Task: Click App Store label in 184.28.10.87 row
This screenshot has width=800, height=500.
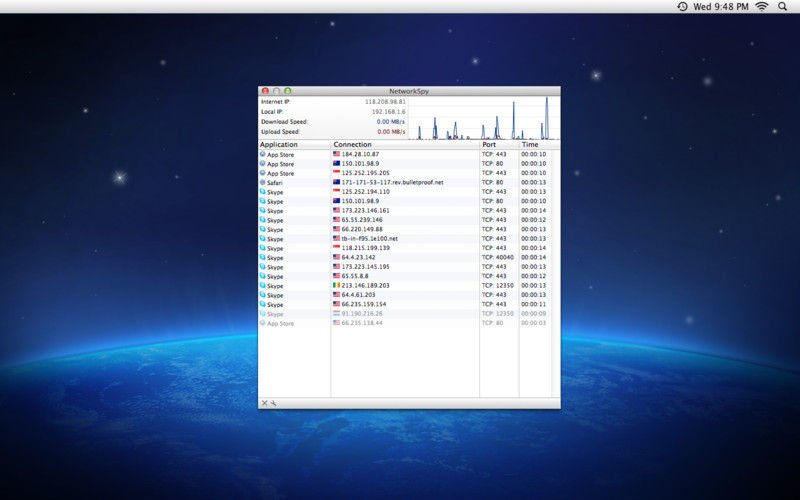Action: coord(281,155)
